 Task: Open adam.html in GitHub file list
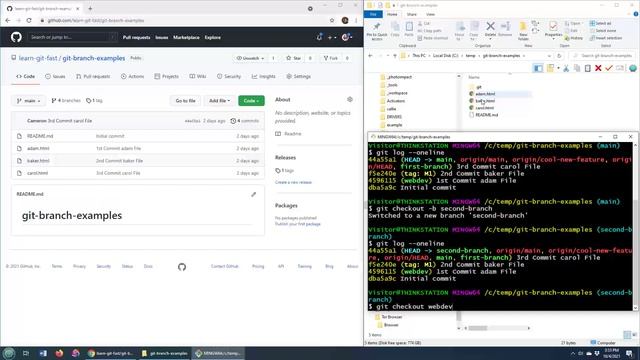[38, 149]
